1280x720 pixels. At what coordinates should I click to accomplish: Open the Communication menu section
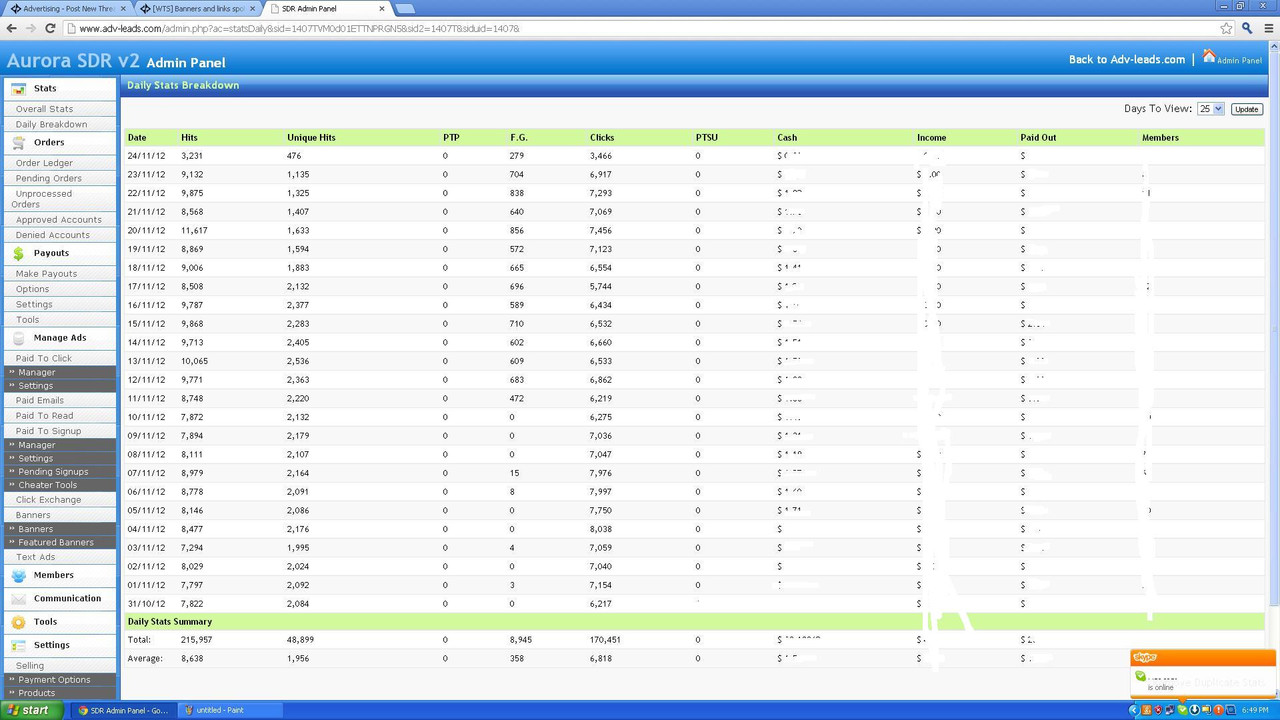[67, 599]
